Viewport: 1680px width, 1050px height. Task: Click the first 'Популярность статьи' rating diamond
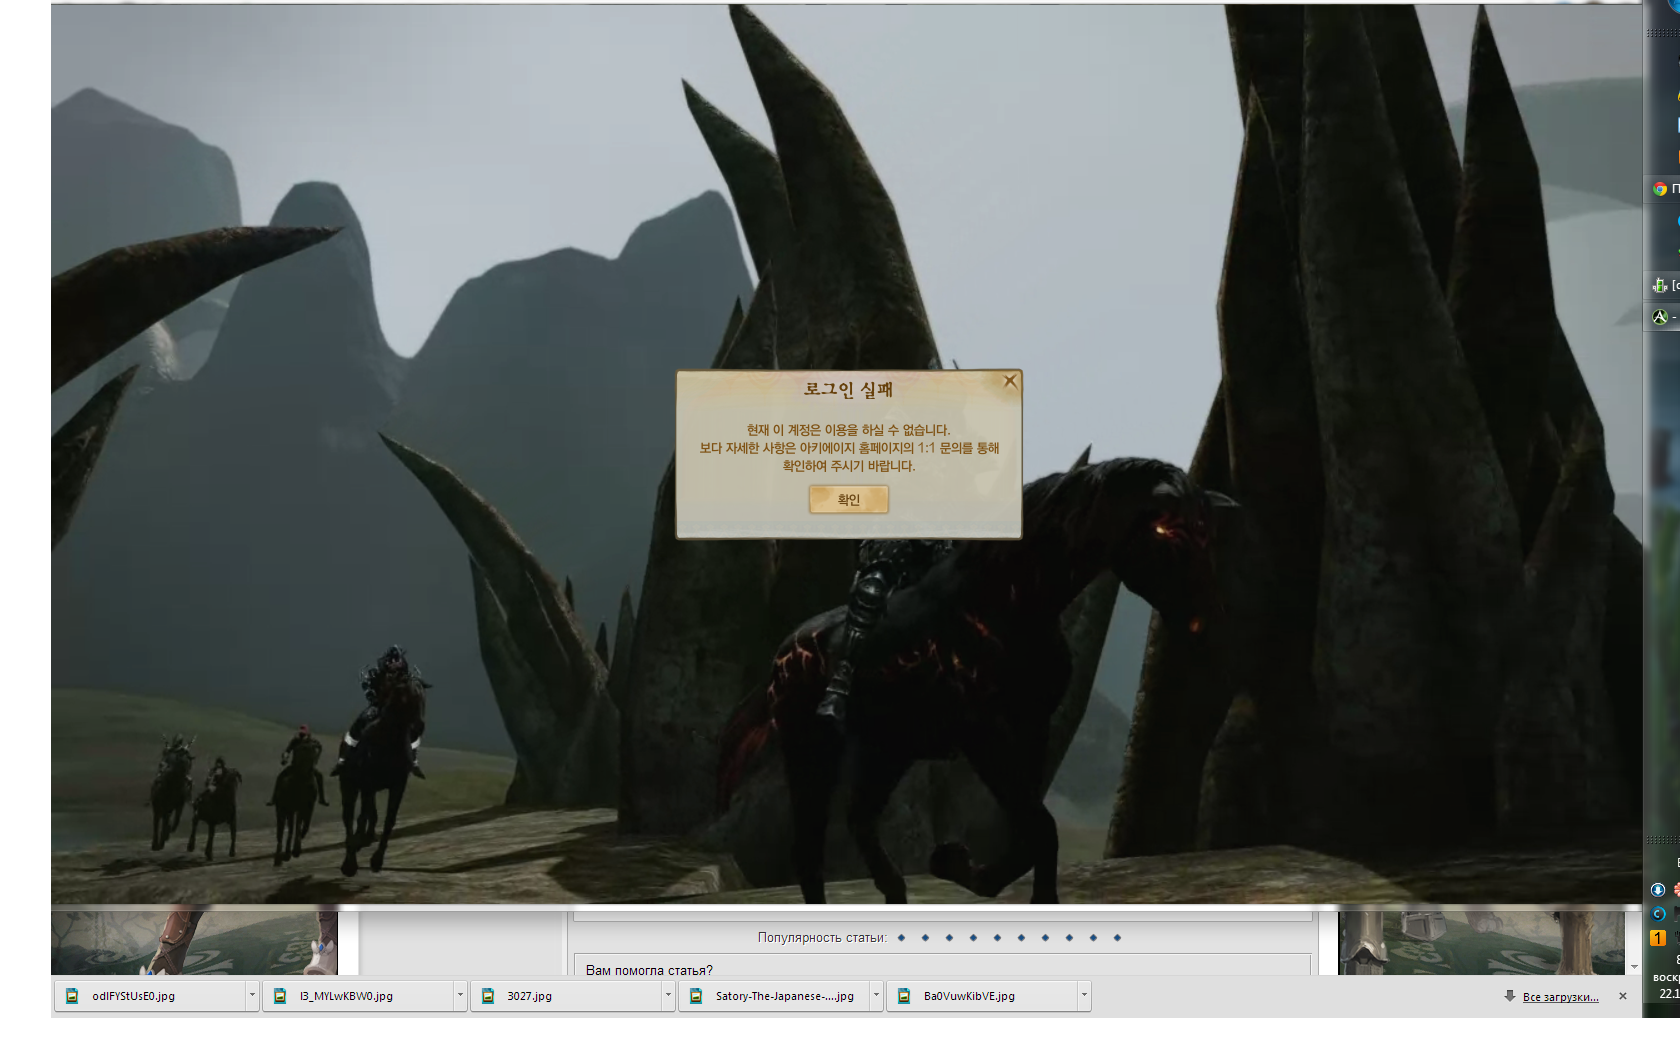901,938
